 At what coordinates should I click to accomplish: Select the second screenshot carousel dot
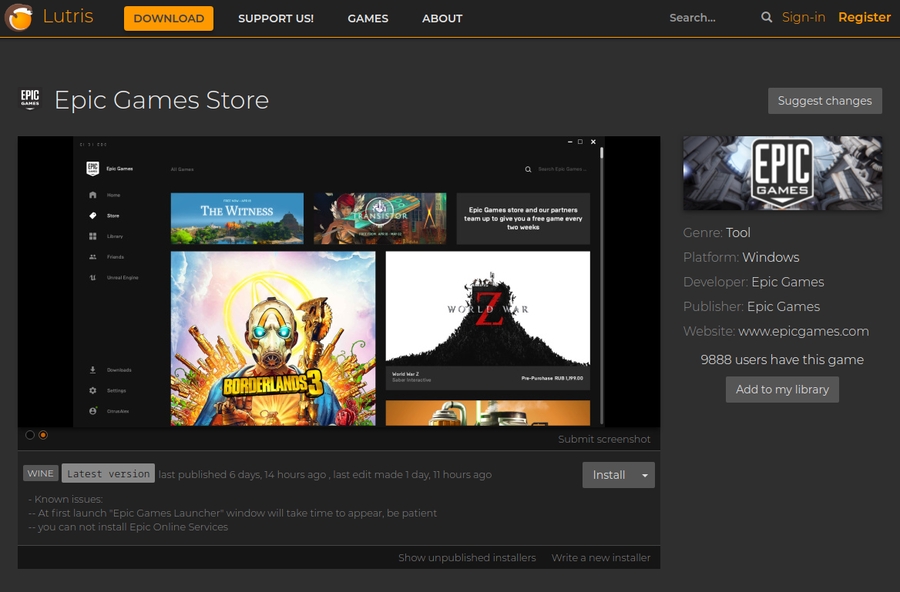click(43, 435)
